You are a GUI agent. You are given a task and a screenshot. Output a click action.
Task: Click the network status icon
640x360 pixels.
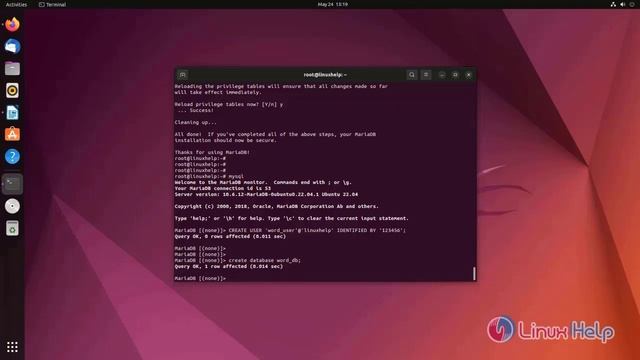coord(613,4)
